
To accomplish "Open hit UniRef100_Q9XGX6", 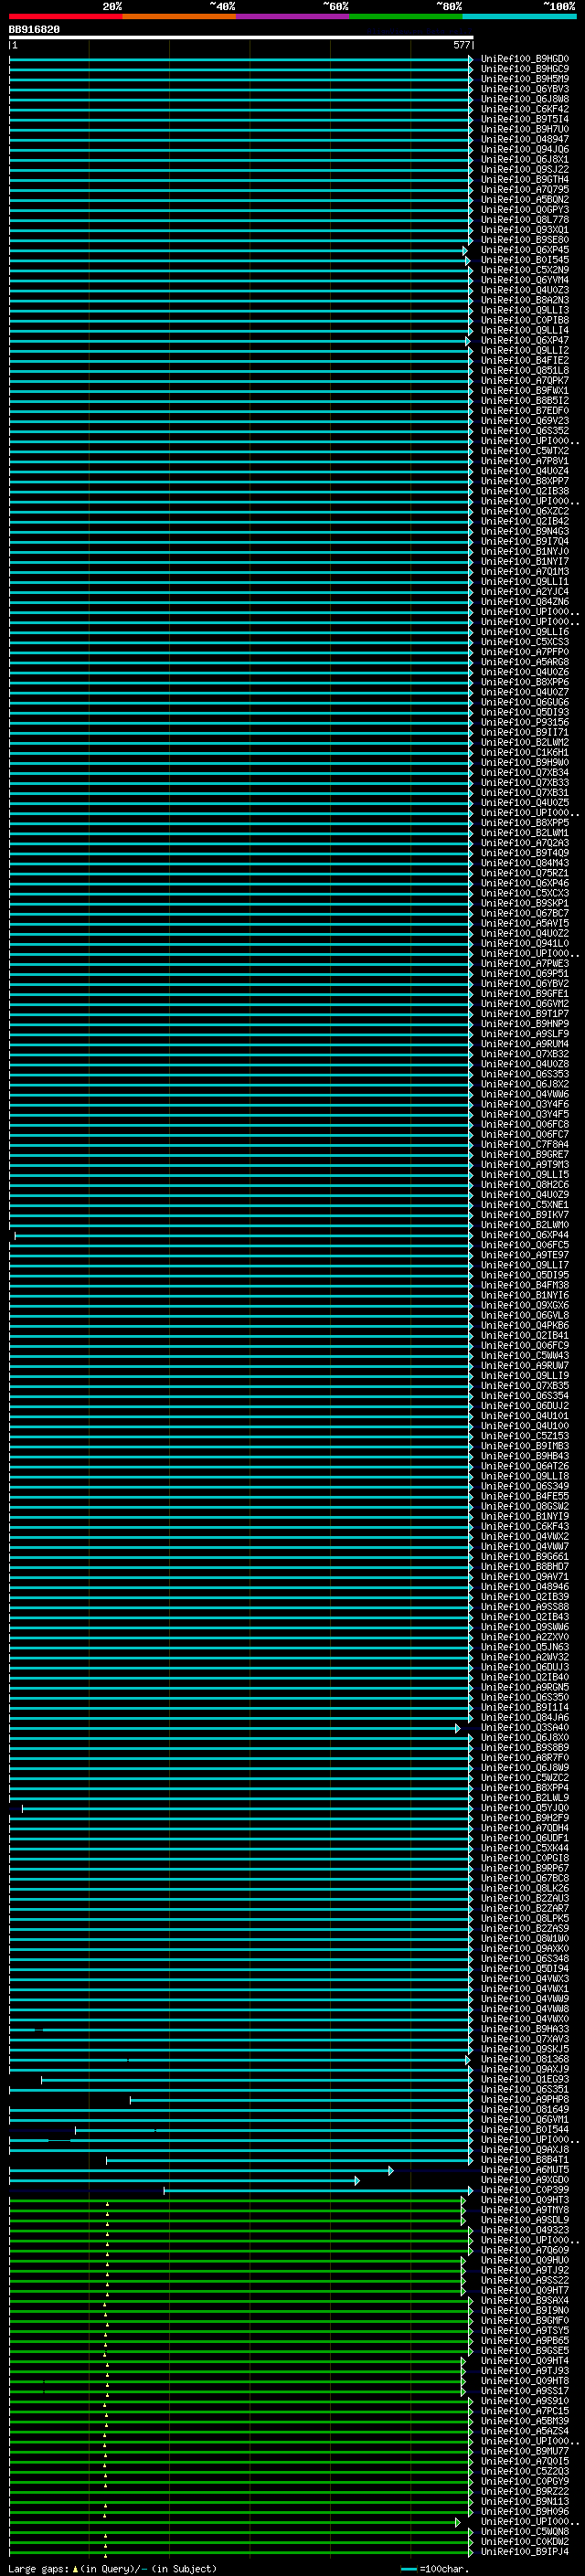I will (x=525, y=1305).
